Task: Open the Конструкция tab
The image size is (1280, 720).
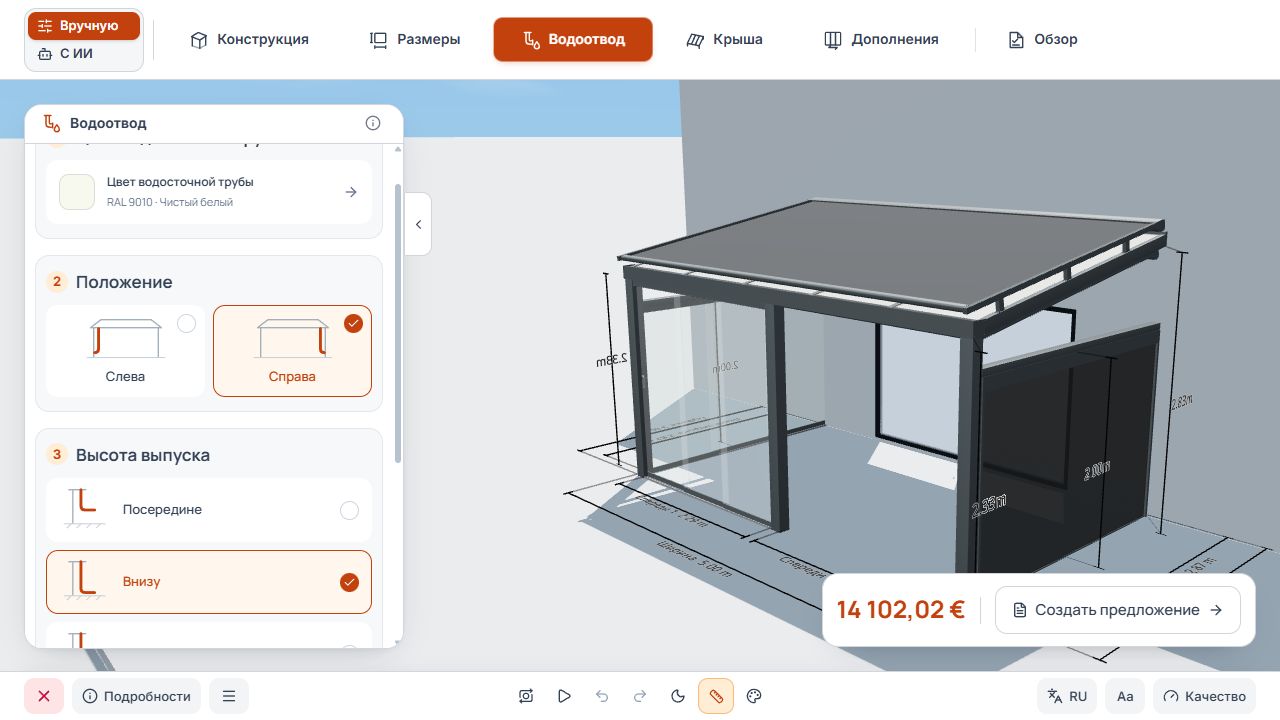Action: click(250, 40)
